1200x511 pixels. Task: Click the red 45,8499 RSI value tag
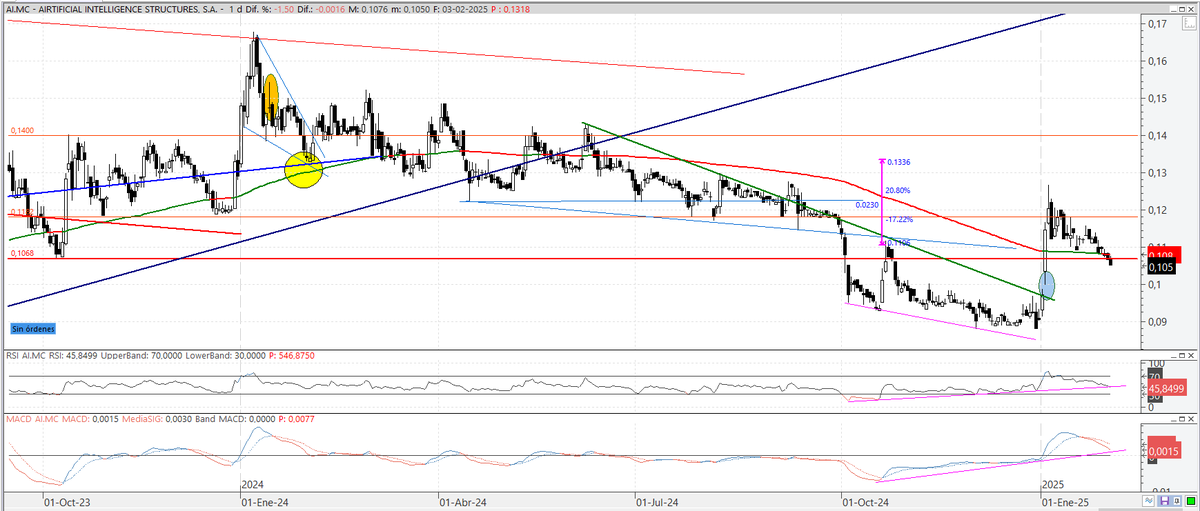click(x=1166, y=388)
